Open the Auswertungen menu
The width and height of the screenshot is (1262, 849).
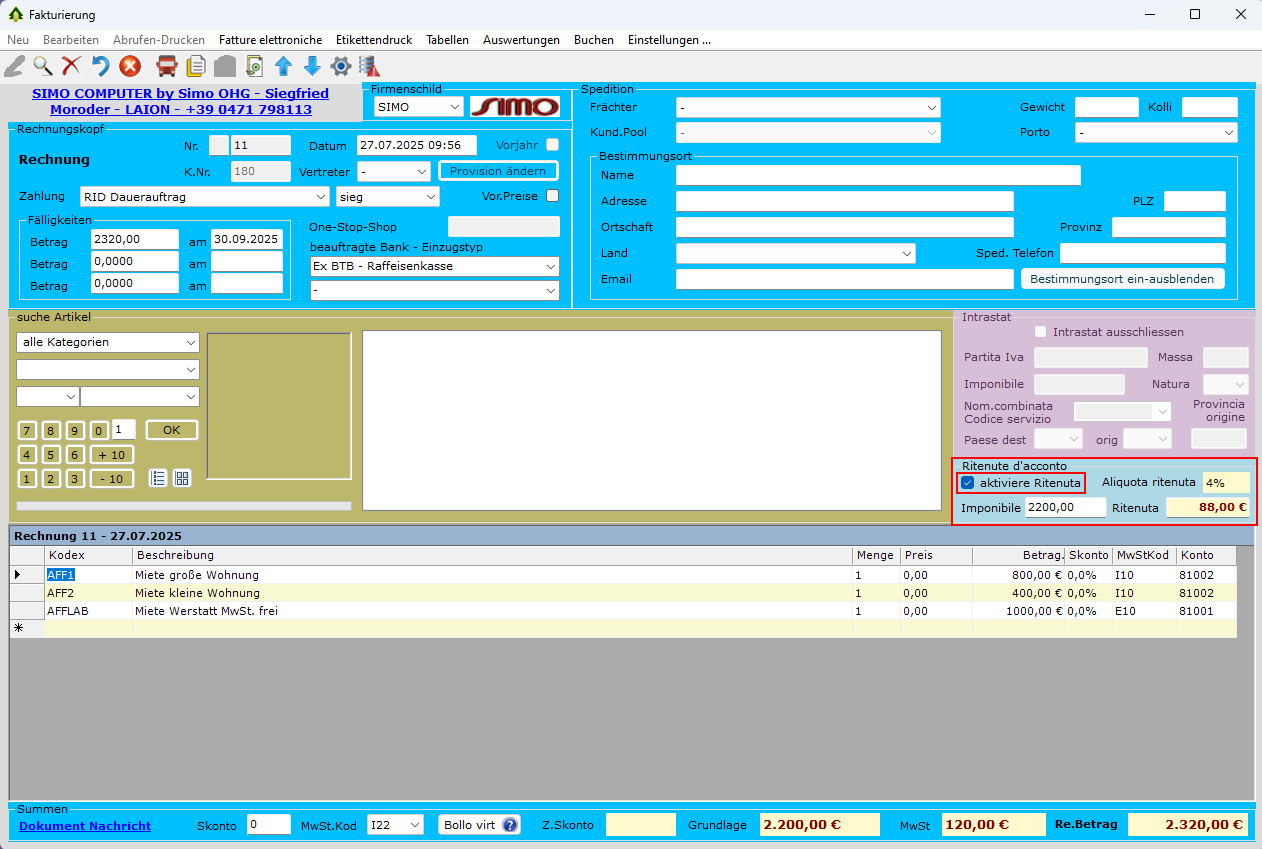pos(521,40)
